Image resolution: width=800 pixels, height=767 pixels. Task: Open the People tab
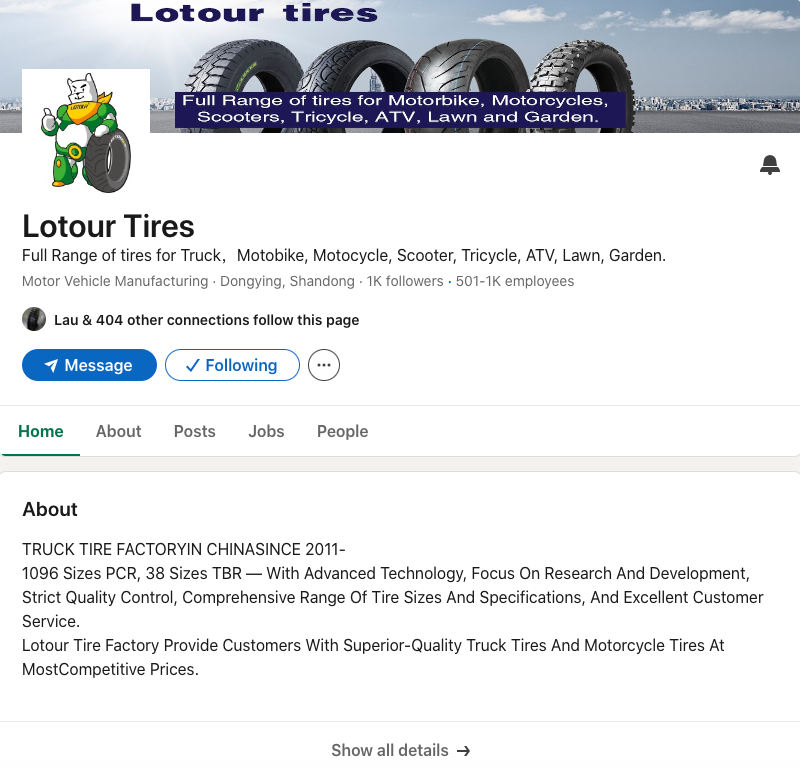tap(342, 431)
